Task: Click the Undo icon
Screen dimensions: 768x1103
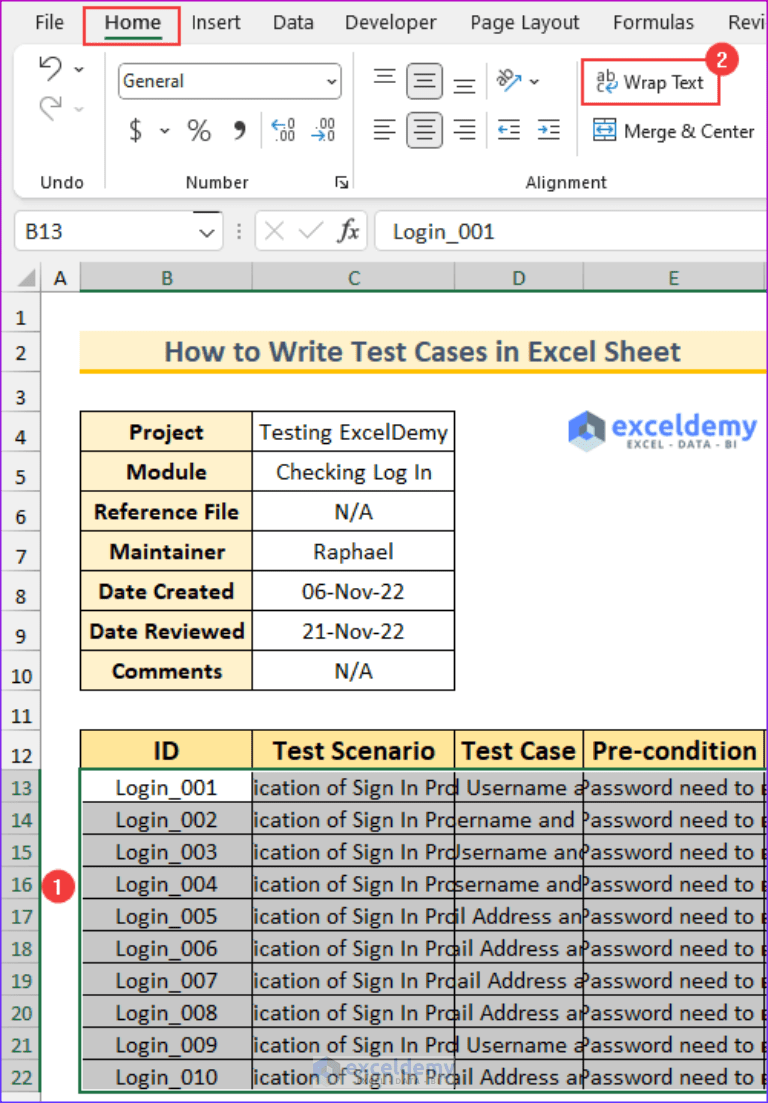Action: click(49, 66)
